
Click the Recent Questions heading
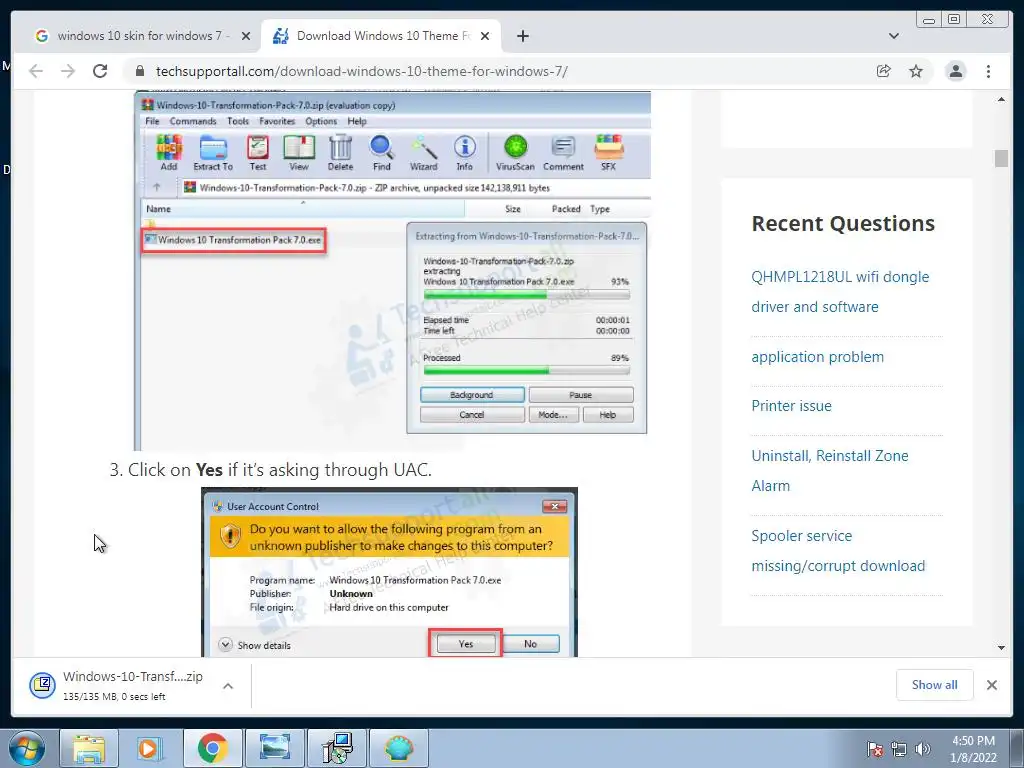pos(842,223)
